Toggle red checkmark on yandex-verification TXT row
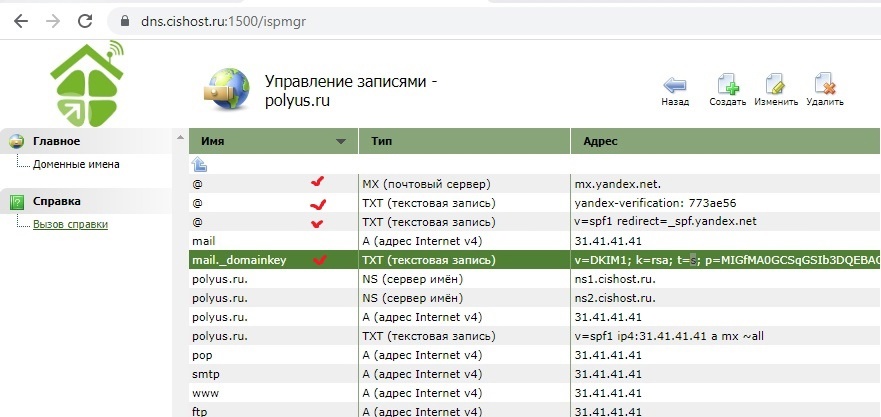Viewport: 881px width, 417px height. tap(318, 203)
